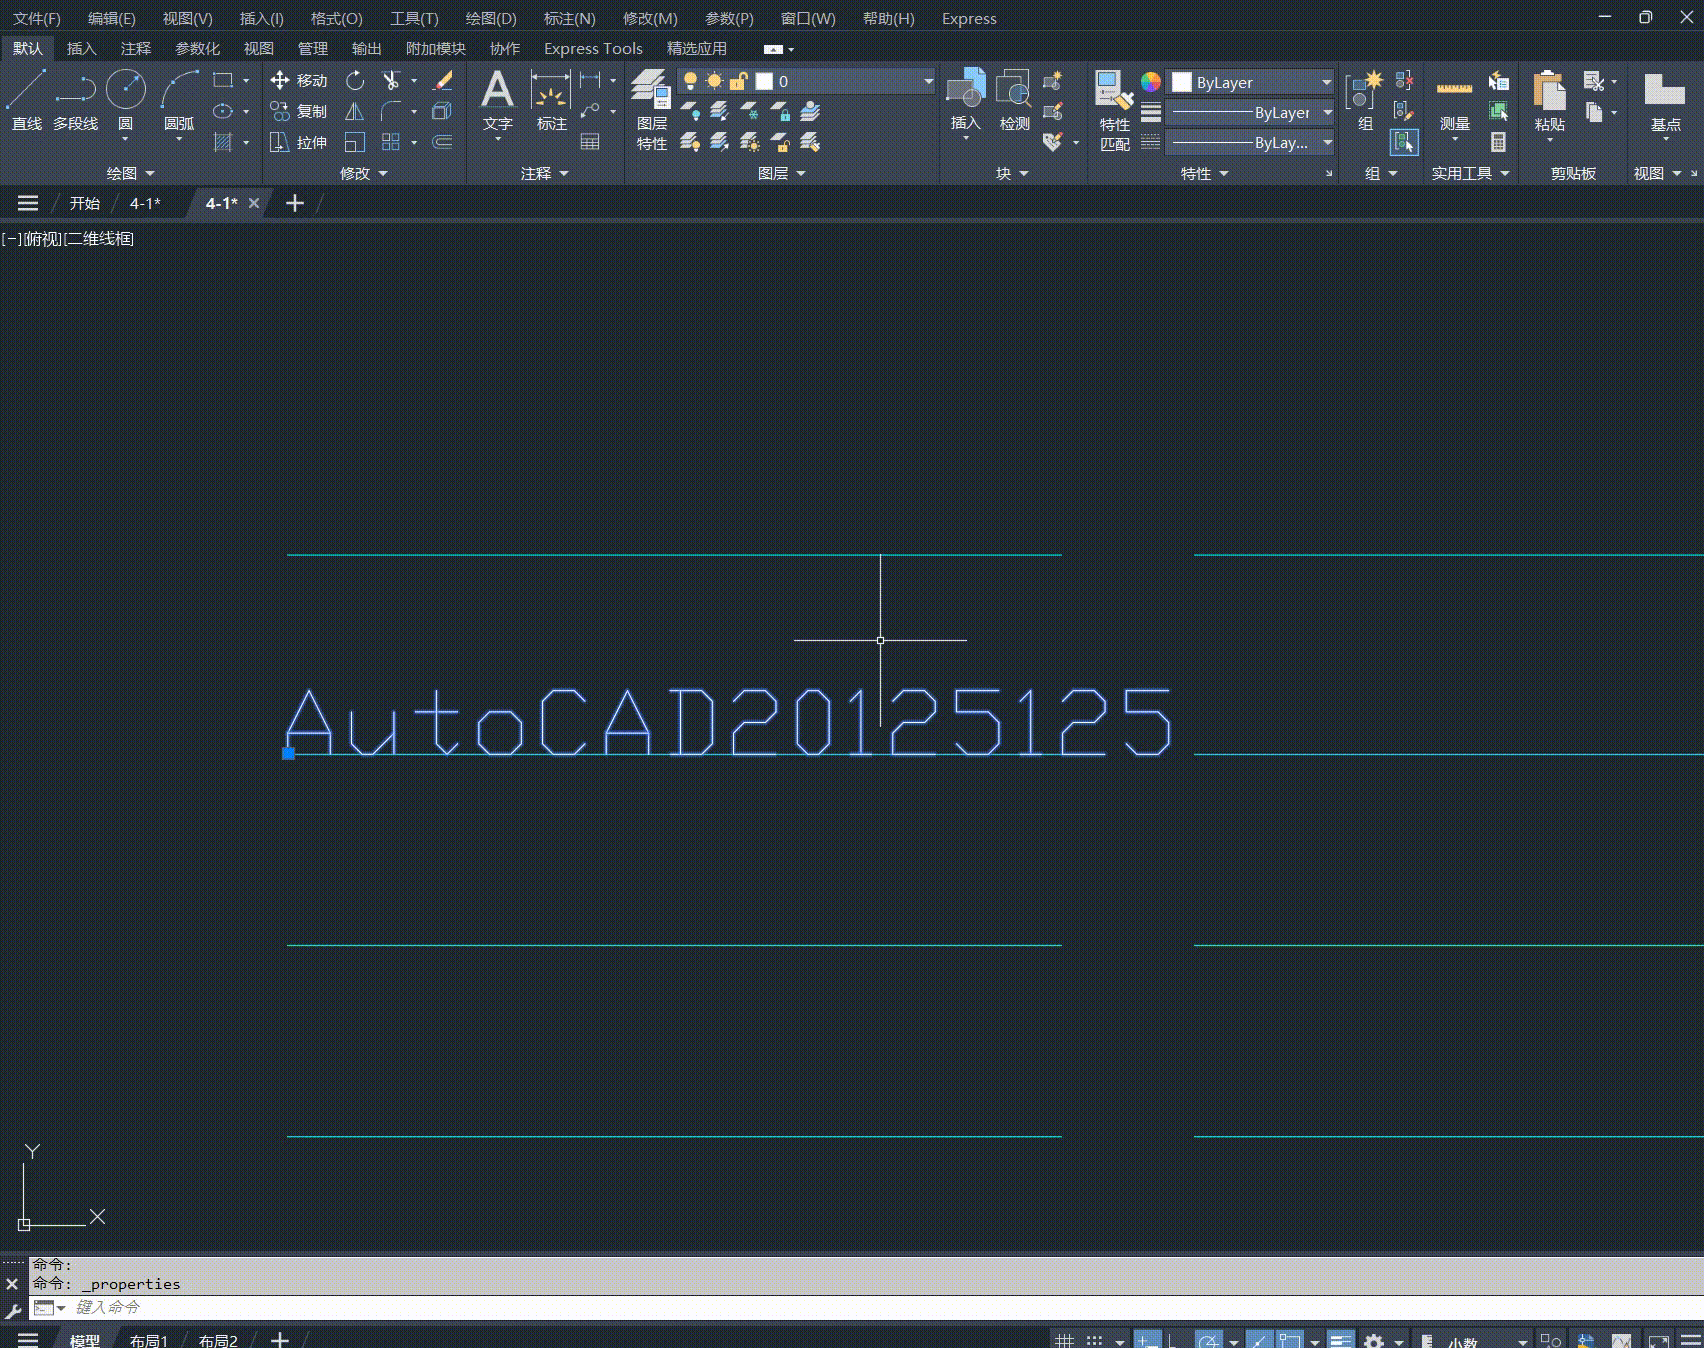The height and width of the screenshot is (1348, 1704).
Task: Select the Arc (圆弧) tool
Action: [x=179, y=100]
